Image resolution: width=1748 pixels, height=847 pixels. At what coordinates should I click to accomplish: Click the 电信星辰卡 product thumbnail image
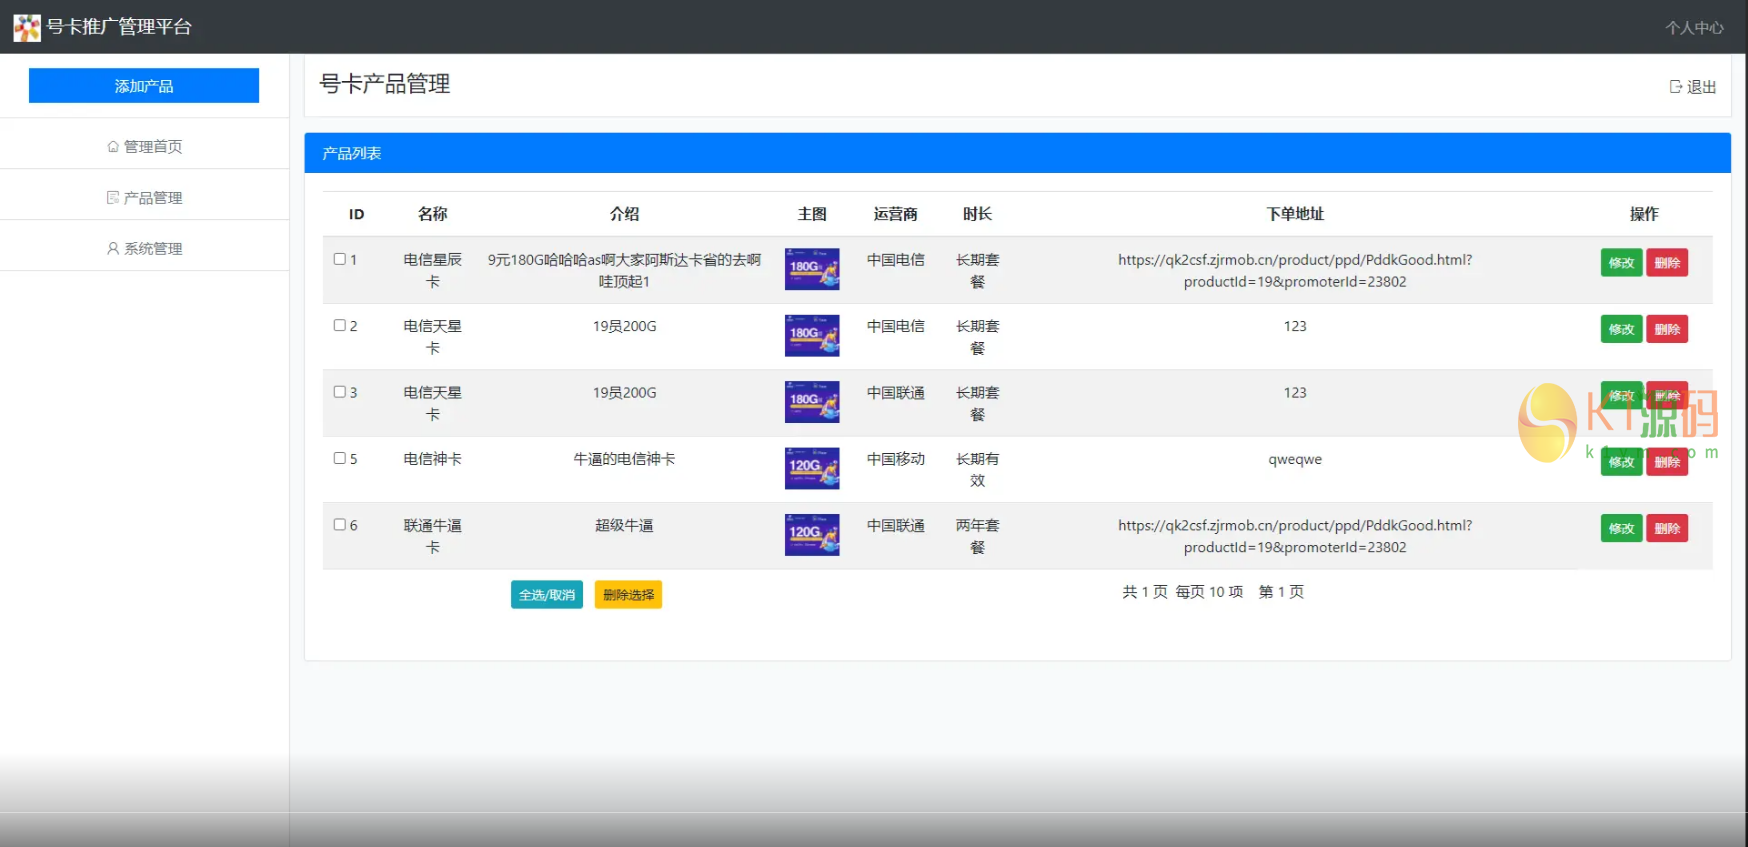point(812,269)
